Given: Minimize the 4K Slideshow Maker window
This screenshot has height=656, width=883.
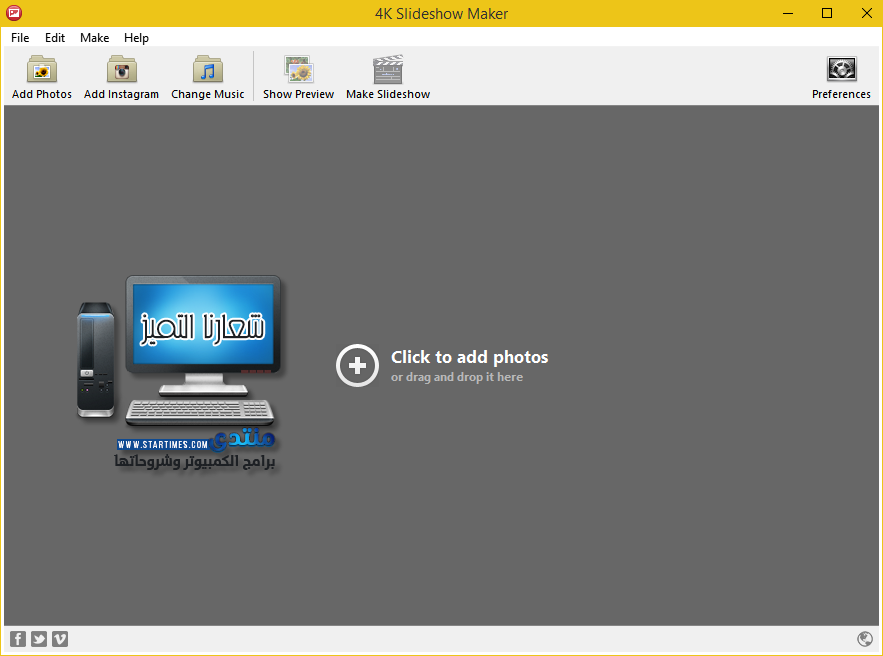Looking at the screenshot, I should point(788,13).
